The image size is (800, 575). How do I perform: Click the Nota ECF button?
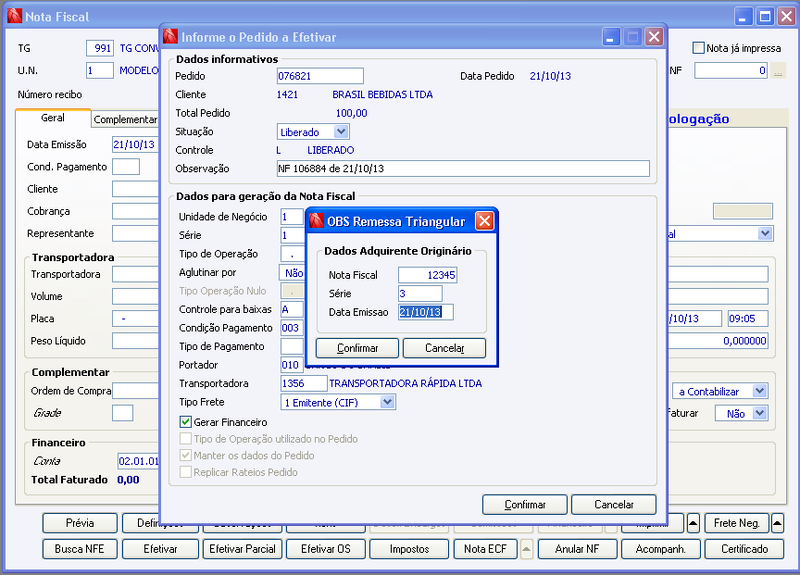click(485, 549)
